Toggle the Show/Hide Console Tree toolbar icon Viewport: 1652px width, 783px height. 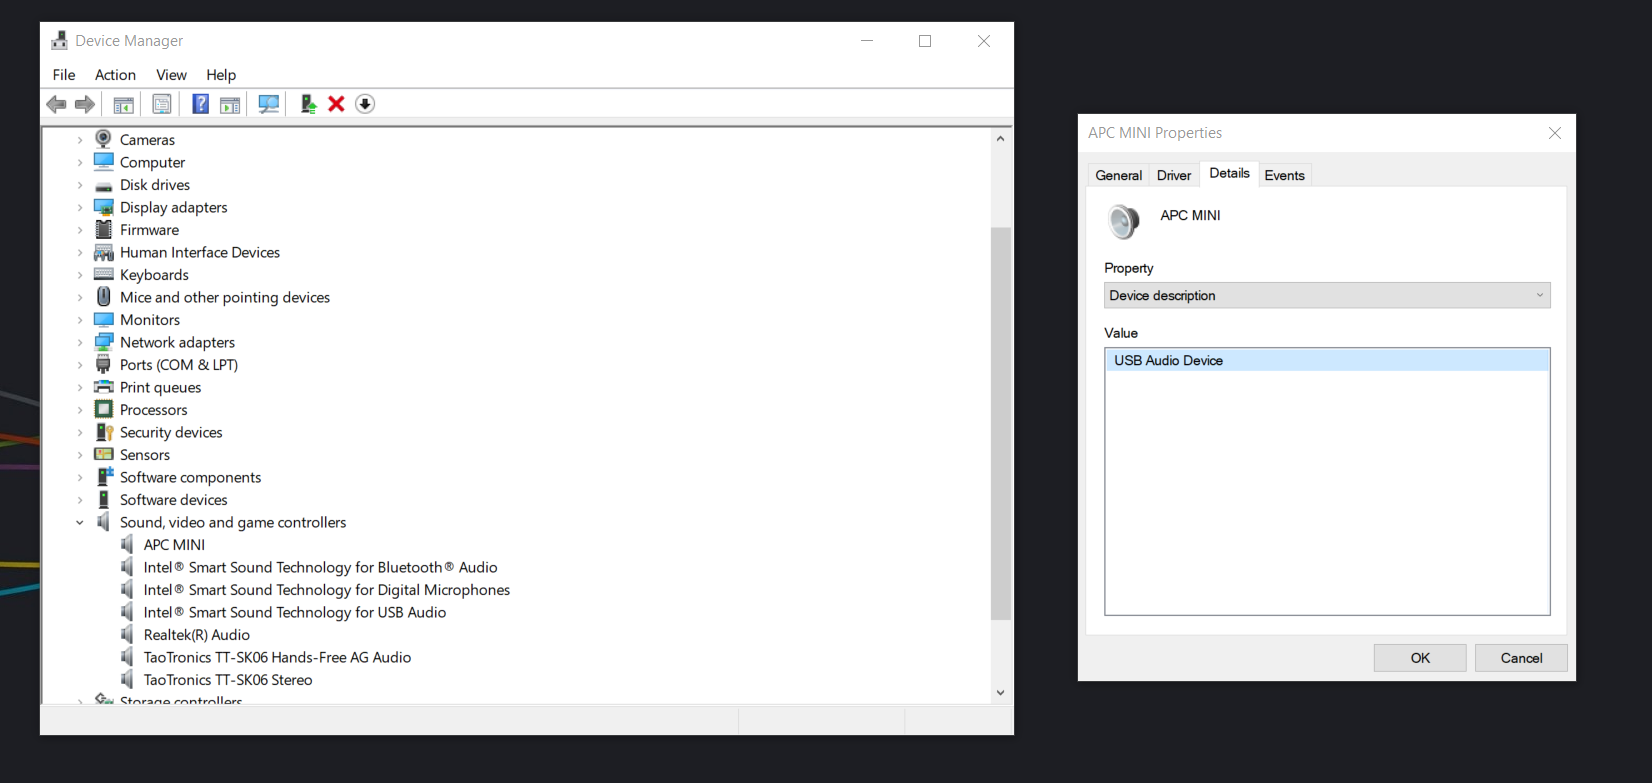[124, 104]
